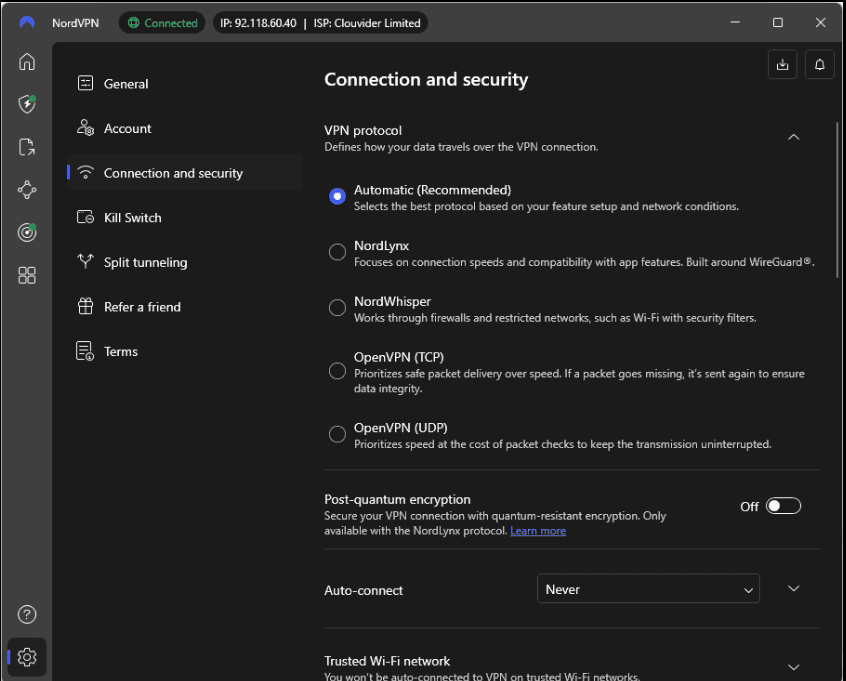This screenshot has height=681, width=846.
Task: Open Threat Protection panel
Action: [26, 104]
